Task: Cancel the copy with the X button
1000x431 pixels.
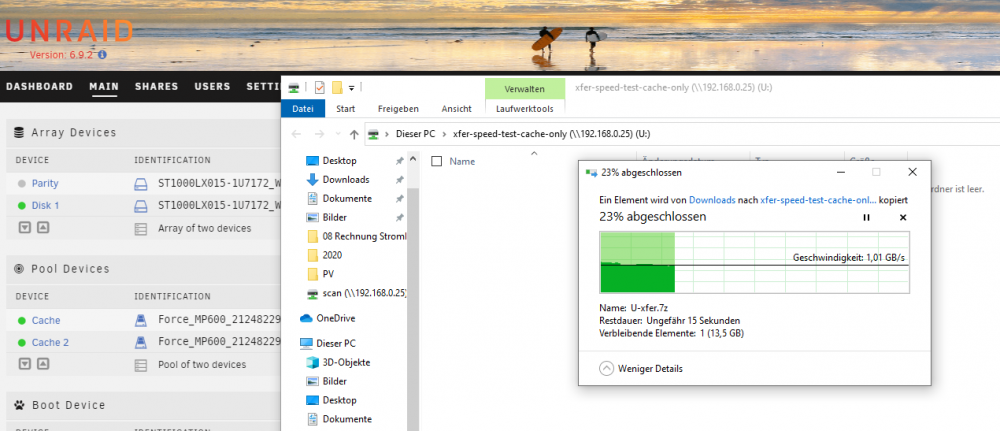Action: [902, 217]
